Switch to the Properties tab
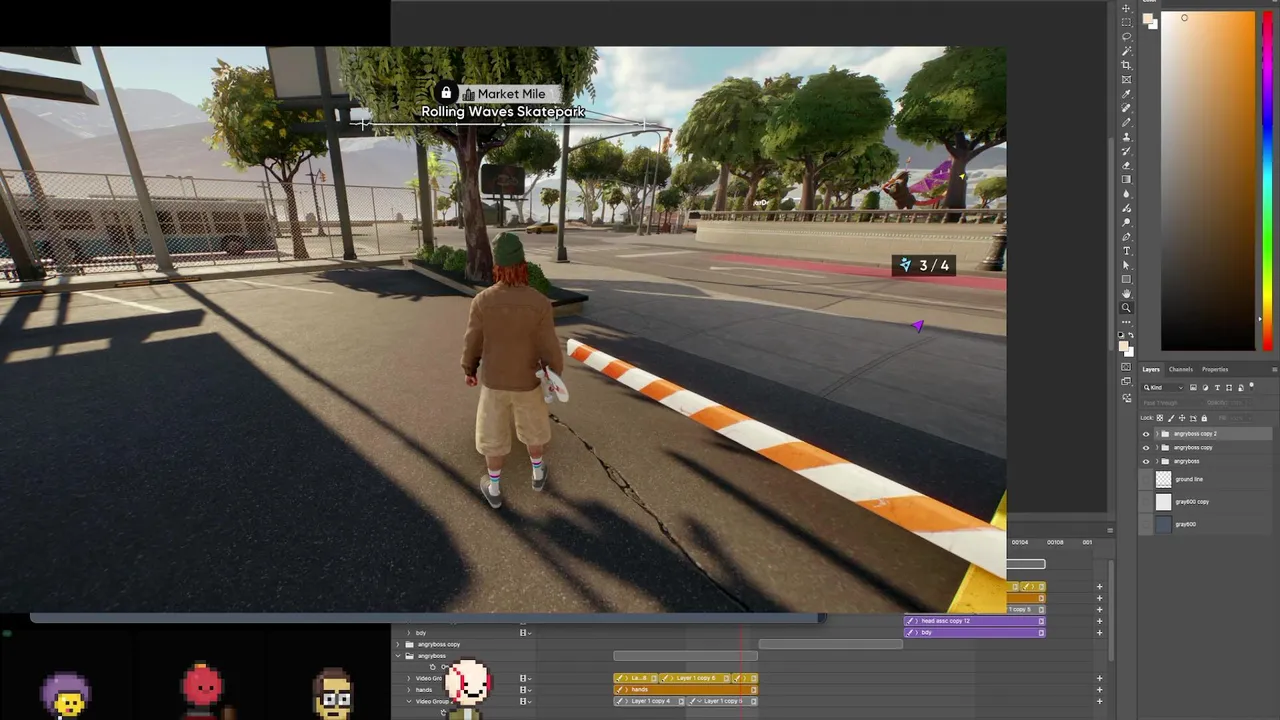Viewport: 1280px width, 720px height. (1215, 370)
